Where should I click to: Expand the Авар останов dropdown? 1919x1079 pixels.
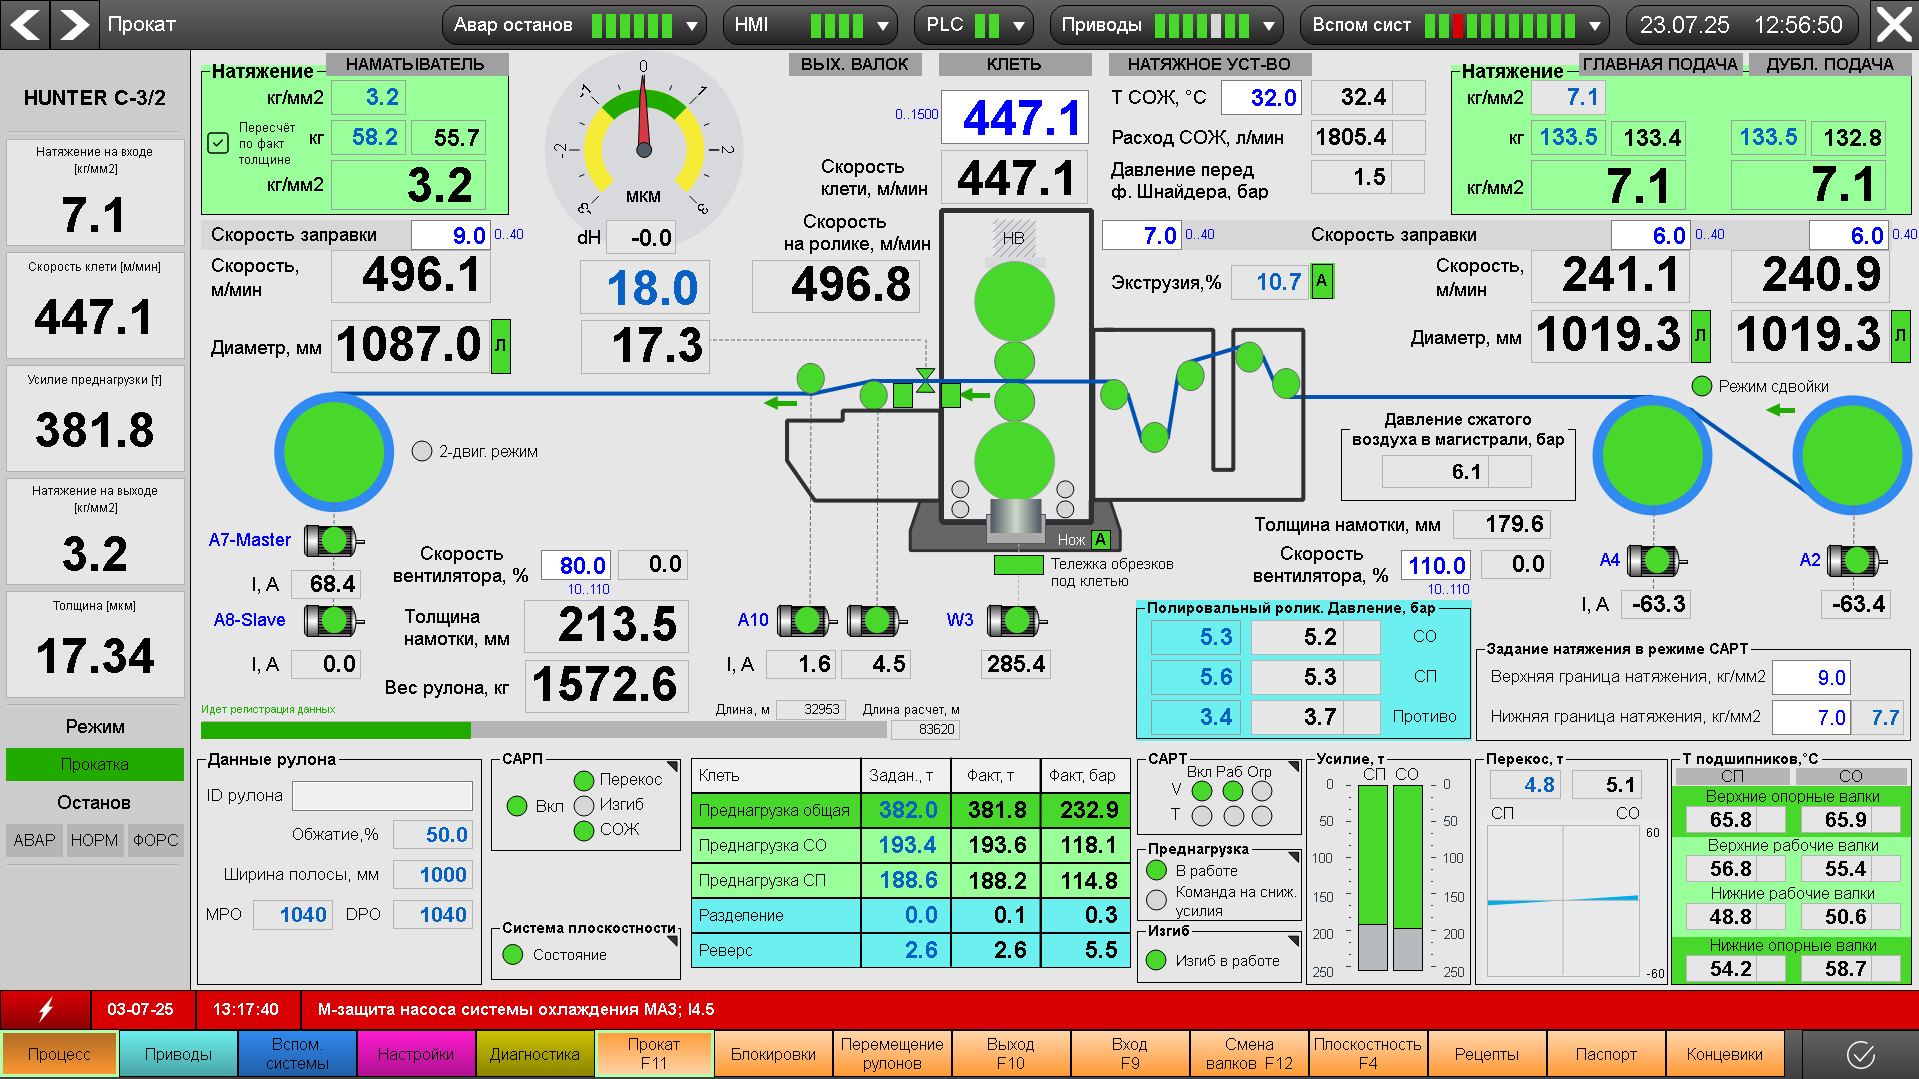[x=691, y=26]
